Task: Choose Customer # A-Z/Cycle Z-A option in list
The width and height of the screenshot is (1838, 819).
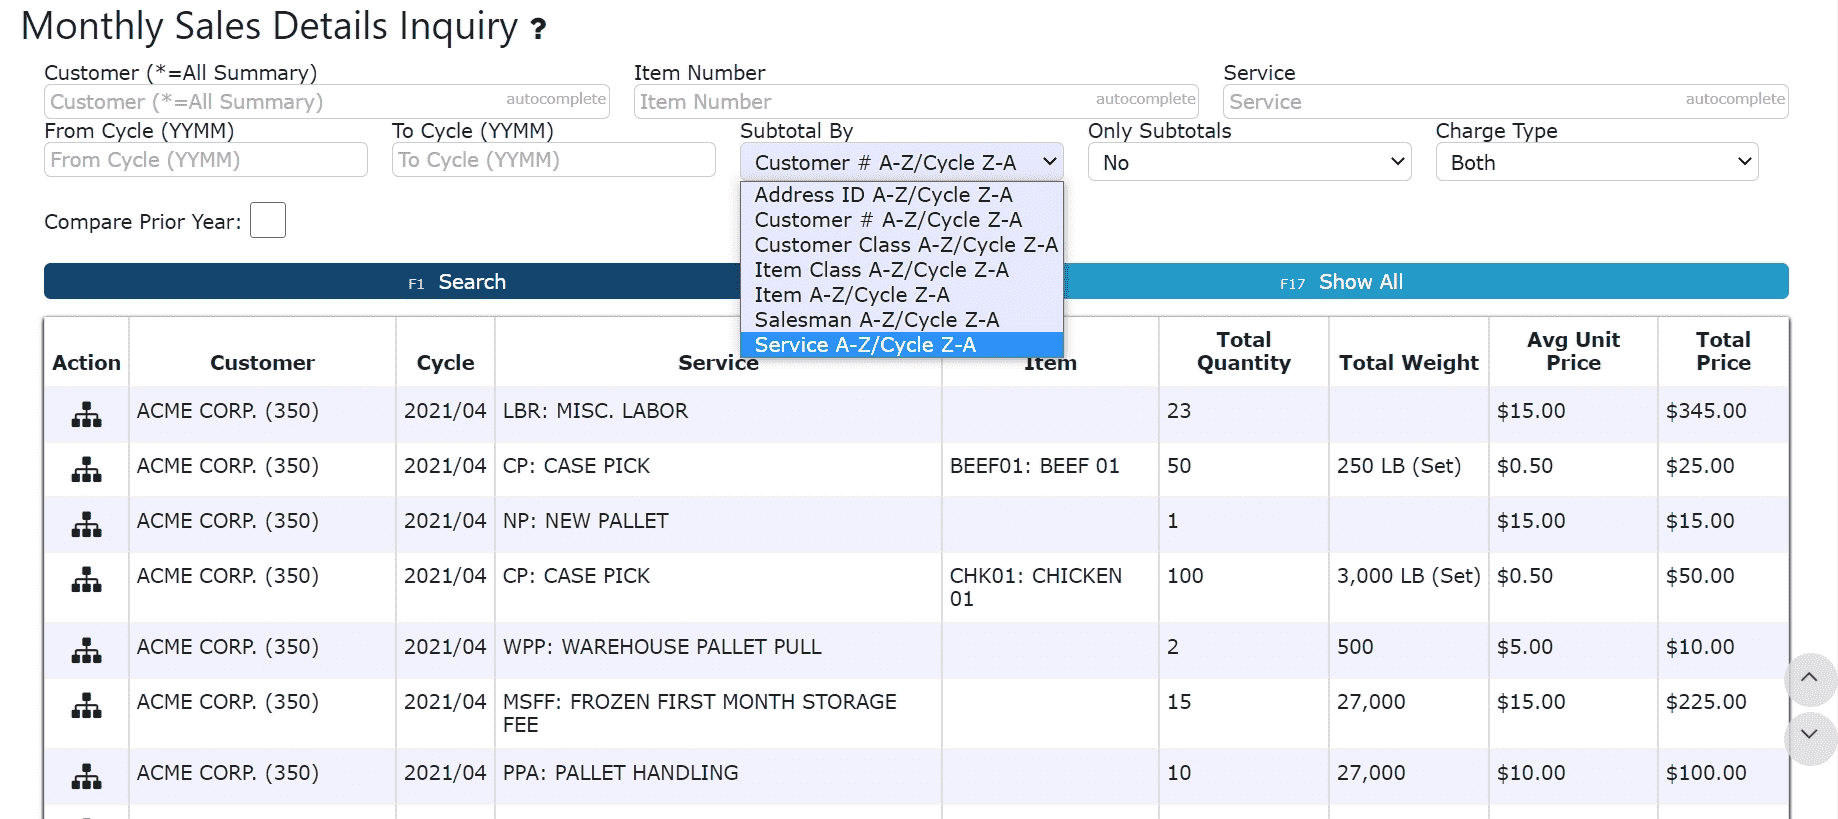Action: click(901, 220)
